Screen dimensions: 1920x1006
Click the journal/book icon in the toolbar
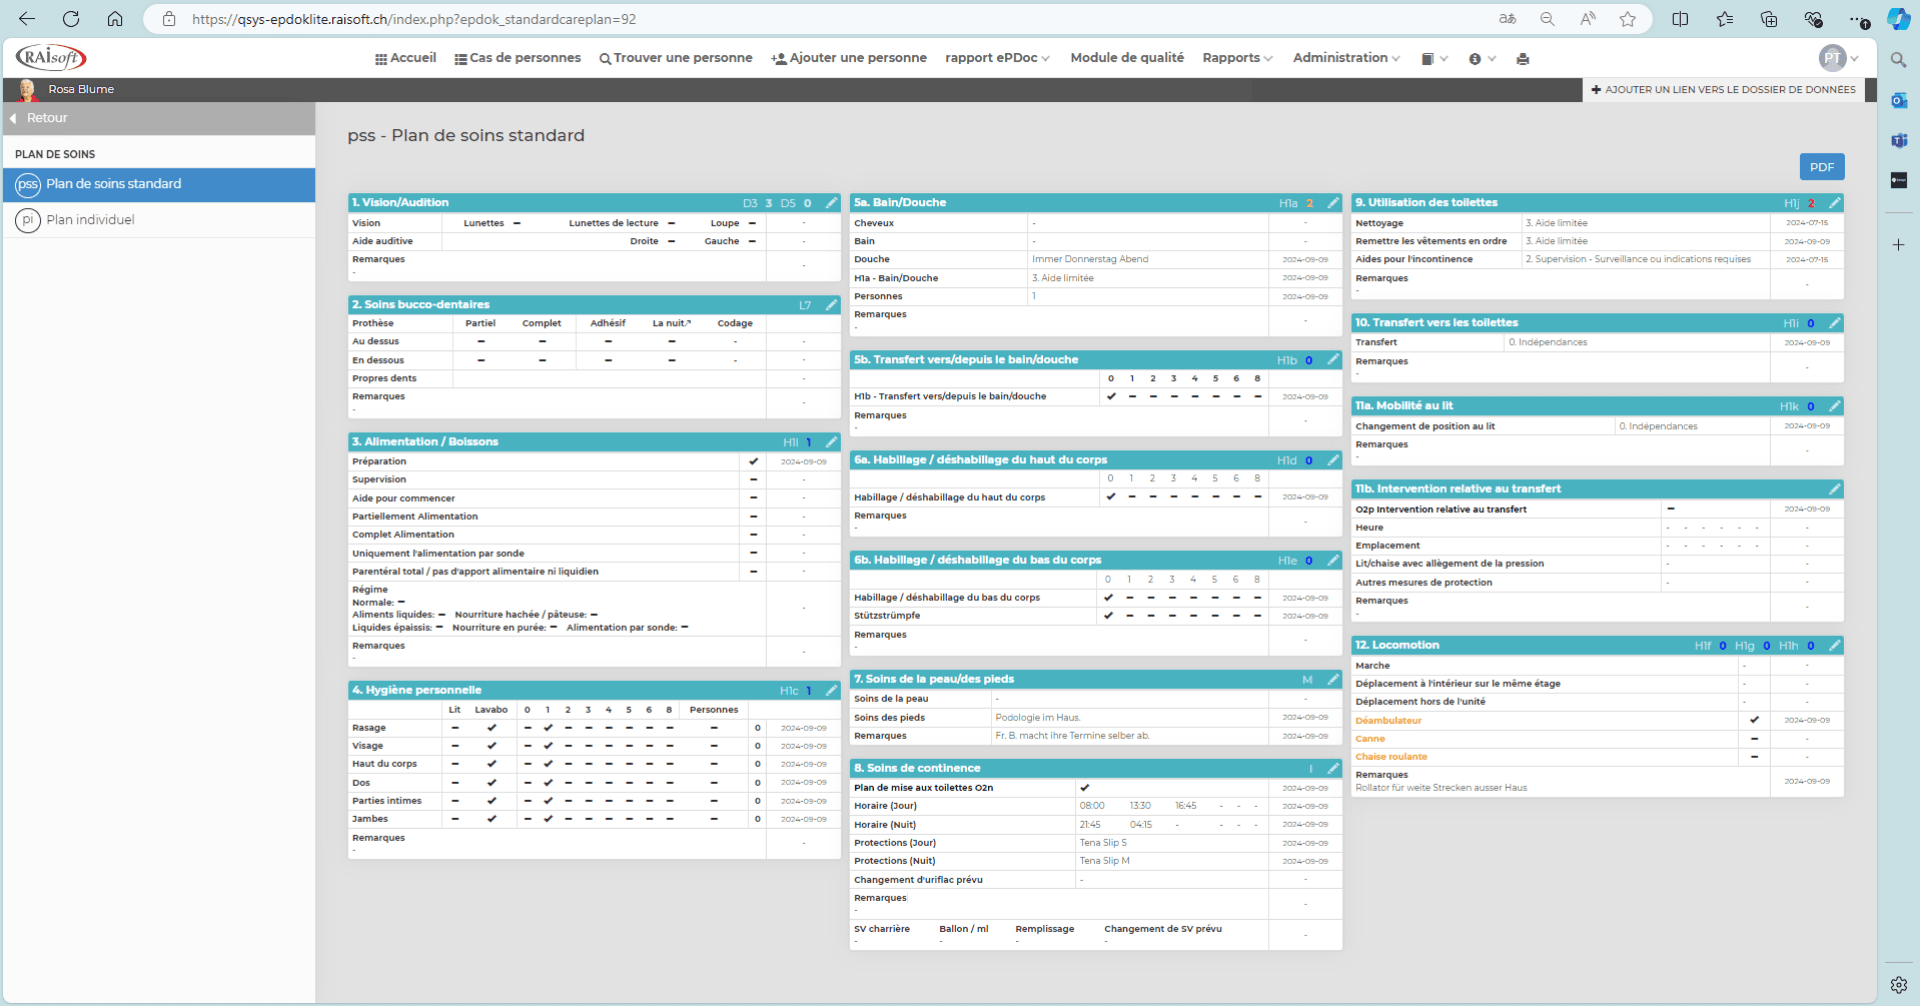click(x=1430, y=58)
